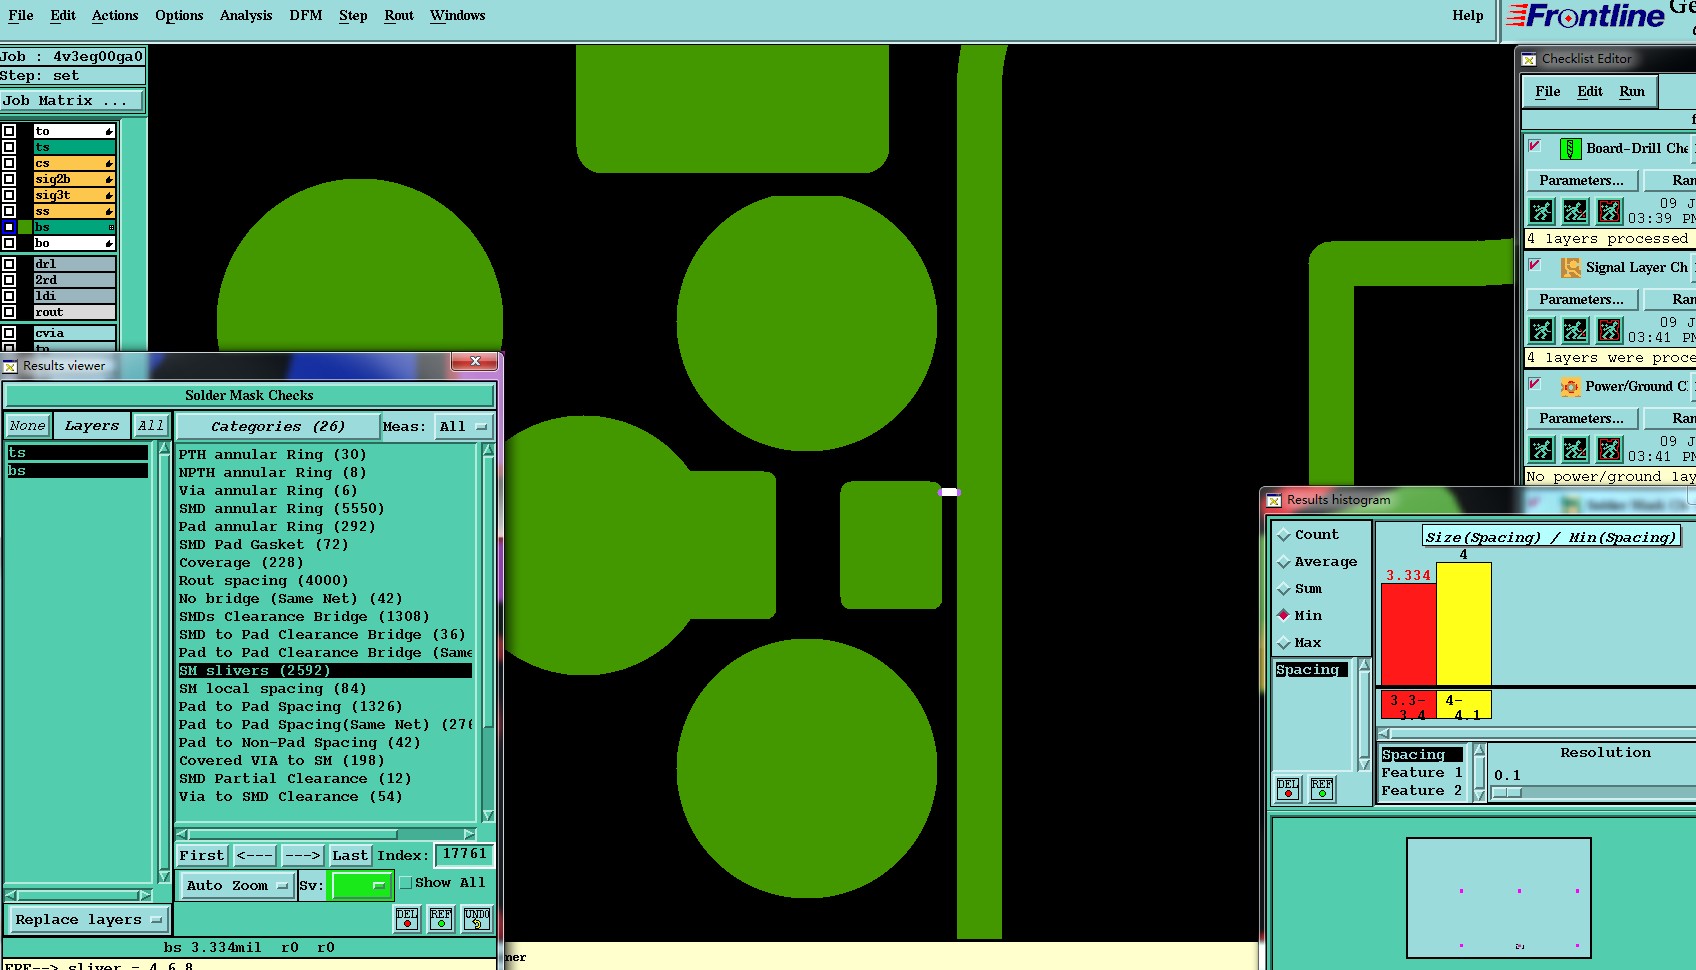The image size is (1696, 970).
Task: Select 'SM slivers (2592)' category row
Action: pos(325,671)
